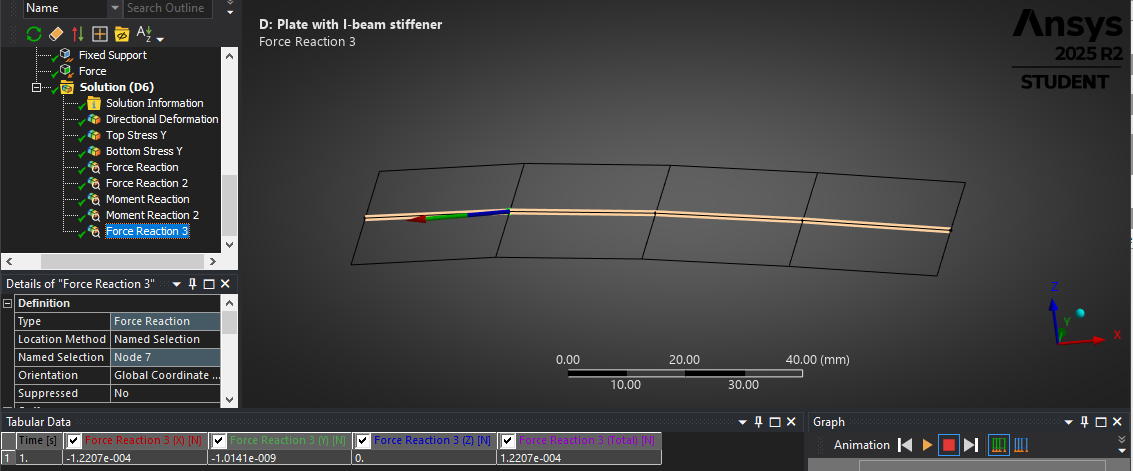
Task: Open the Location Method Named Selection field
Action: point(165,340)
